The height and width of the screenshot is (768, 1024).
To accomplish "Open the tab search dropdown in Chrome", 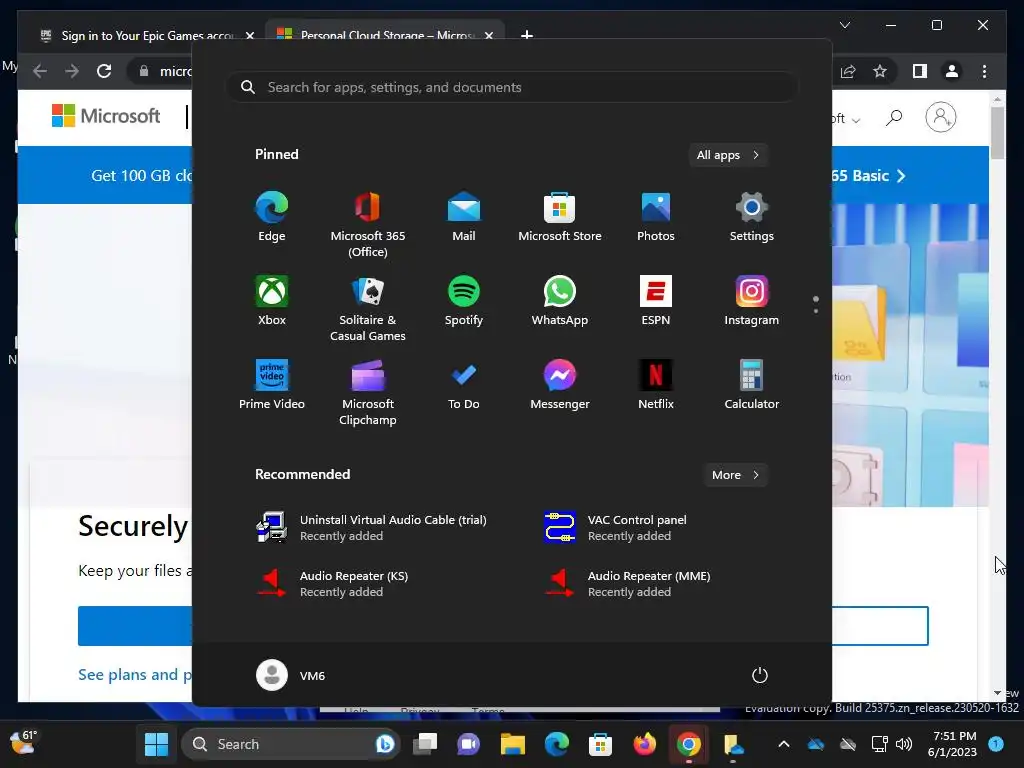I will [844, 25].
